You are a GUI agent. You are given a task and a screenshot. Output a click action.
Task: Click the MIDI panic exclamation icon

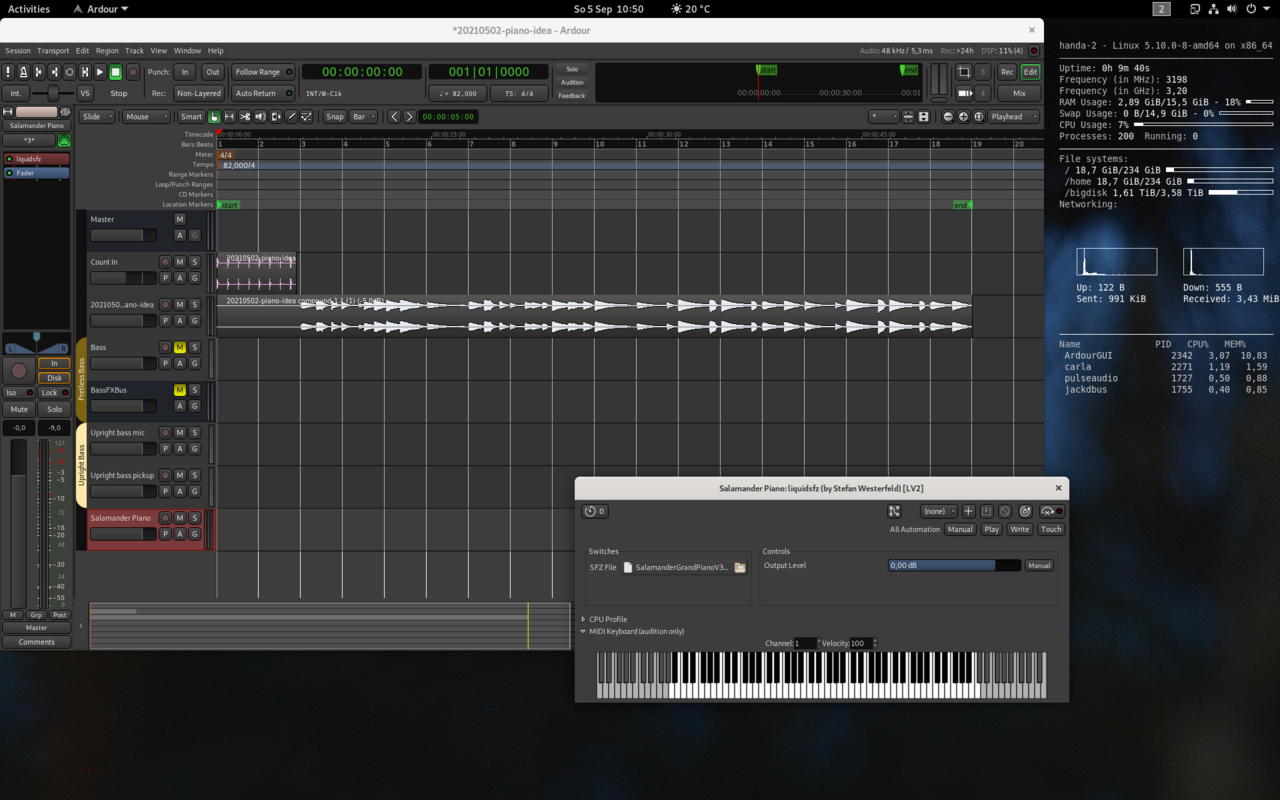click(x=8, y=72)
